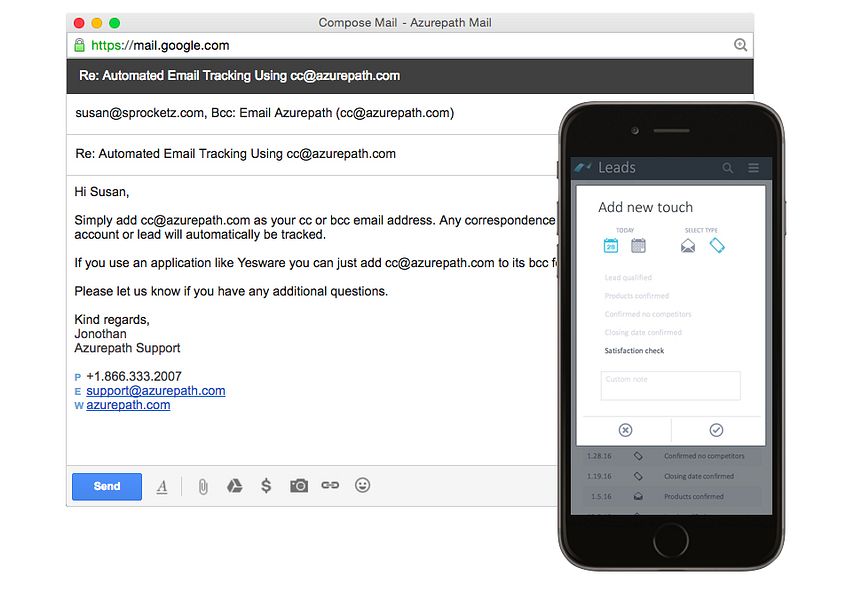The height and width of the screenshot is (600, 846).
Task: Click the zoom magnifier in the address bar
Action: pos(740,45)
